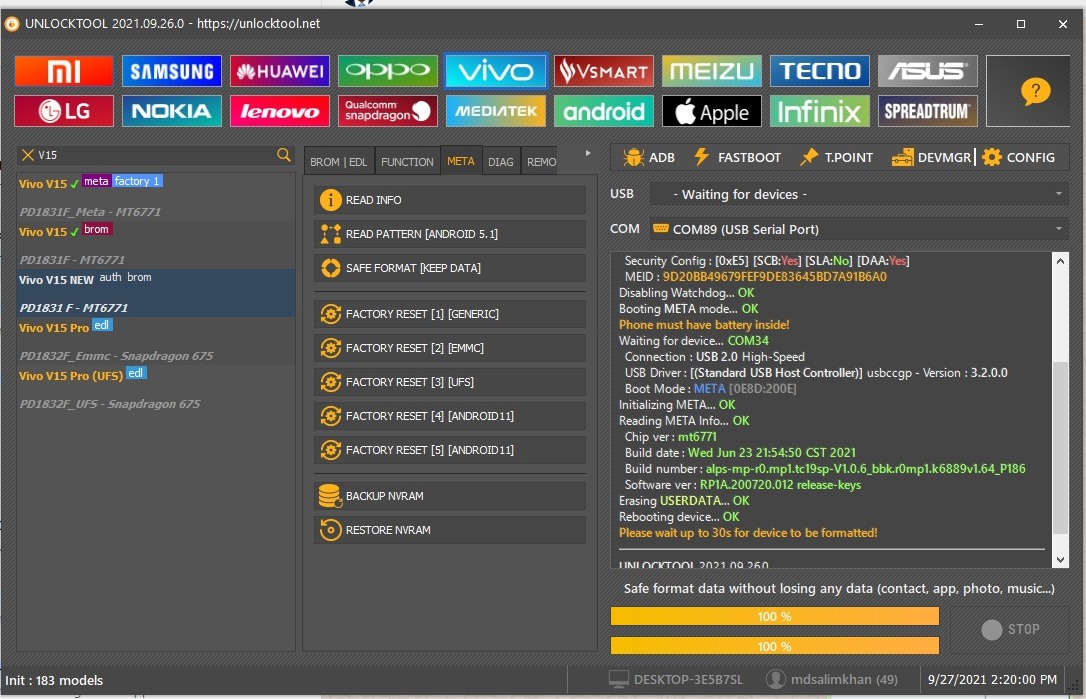
Task: Open the DEVMGR device manager
Action: (x=931, y=157)
